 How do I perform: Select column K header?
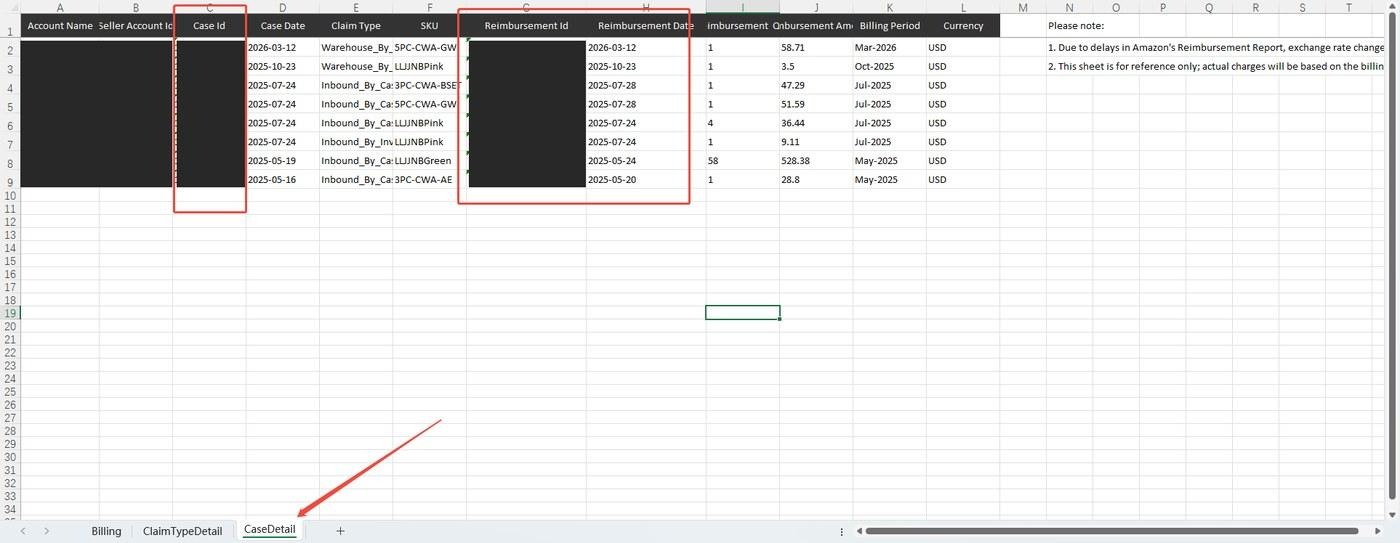889,7
